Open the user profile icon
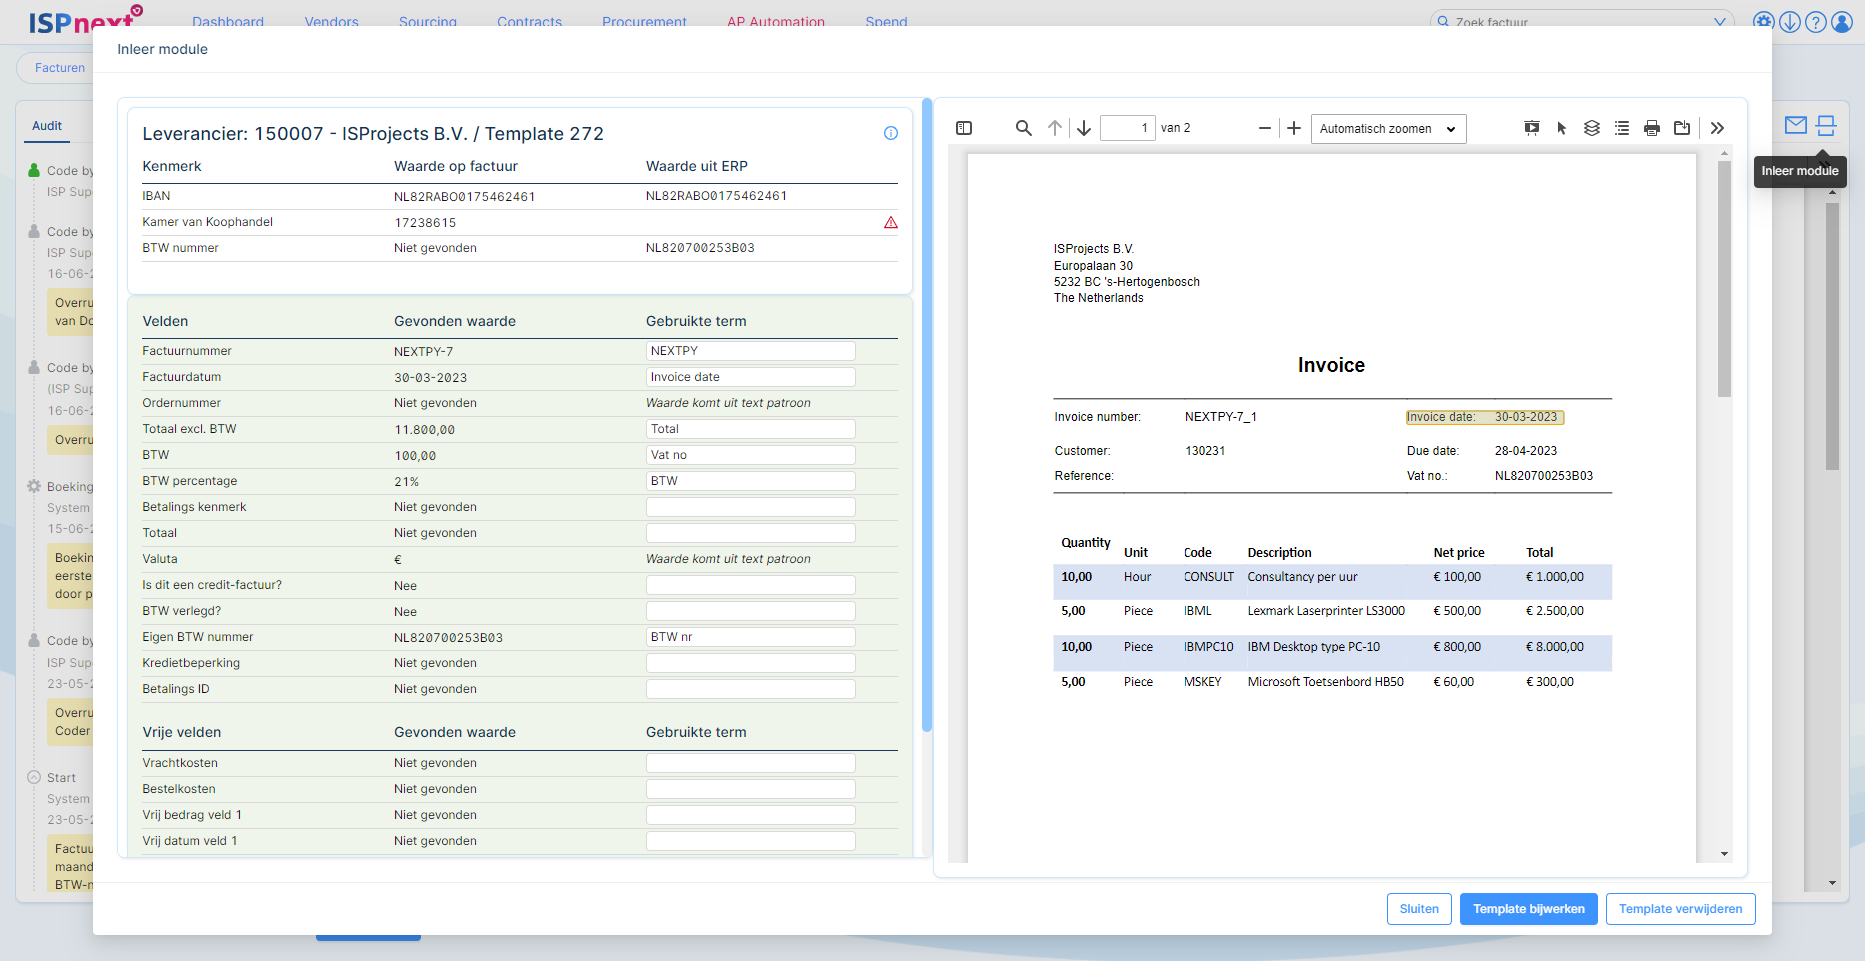Screen dimensions: 1865x961 pos(1842,22)
